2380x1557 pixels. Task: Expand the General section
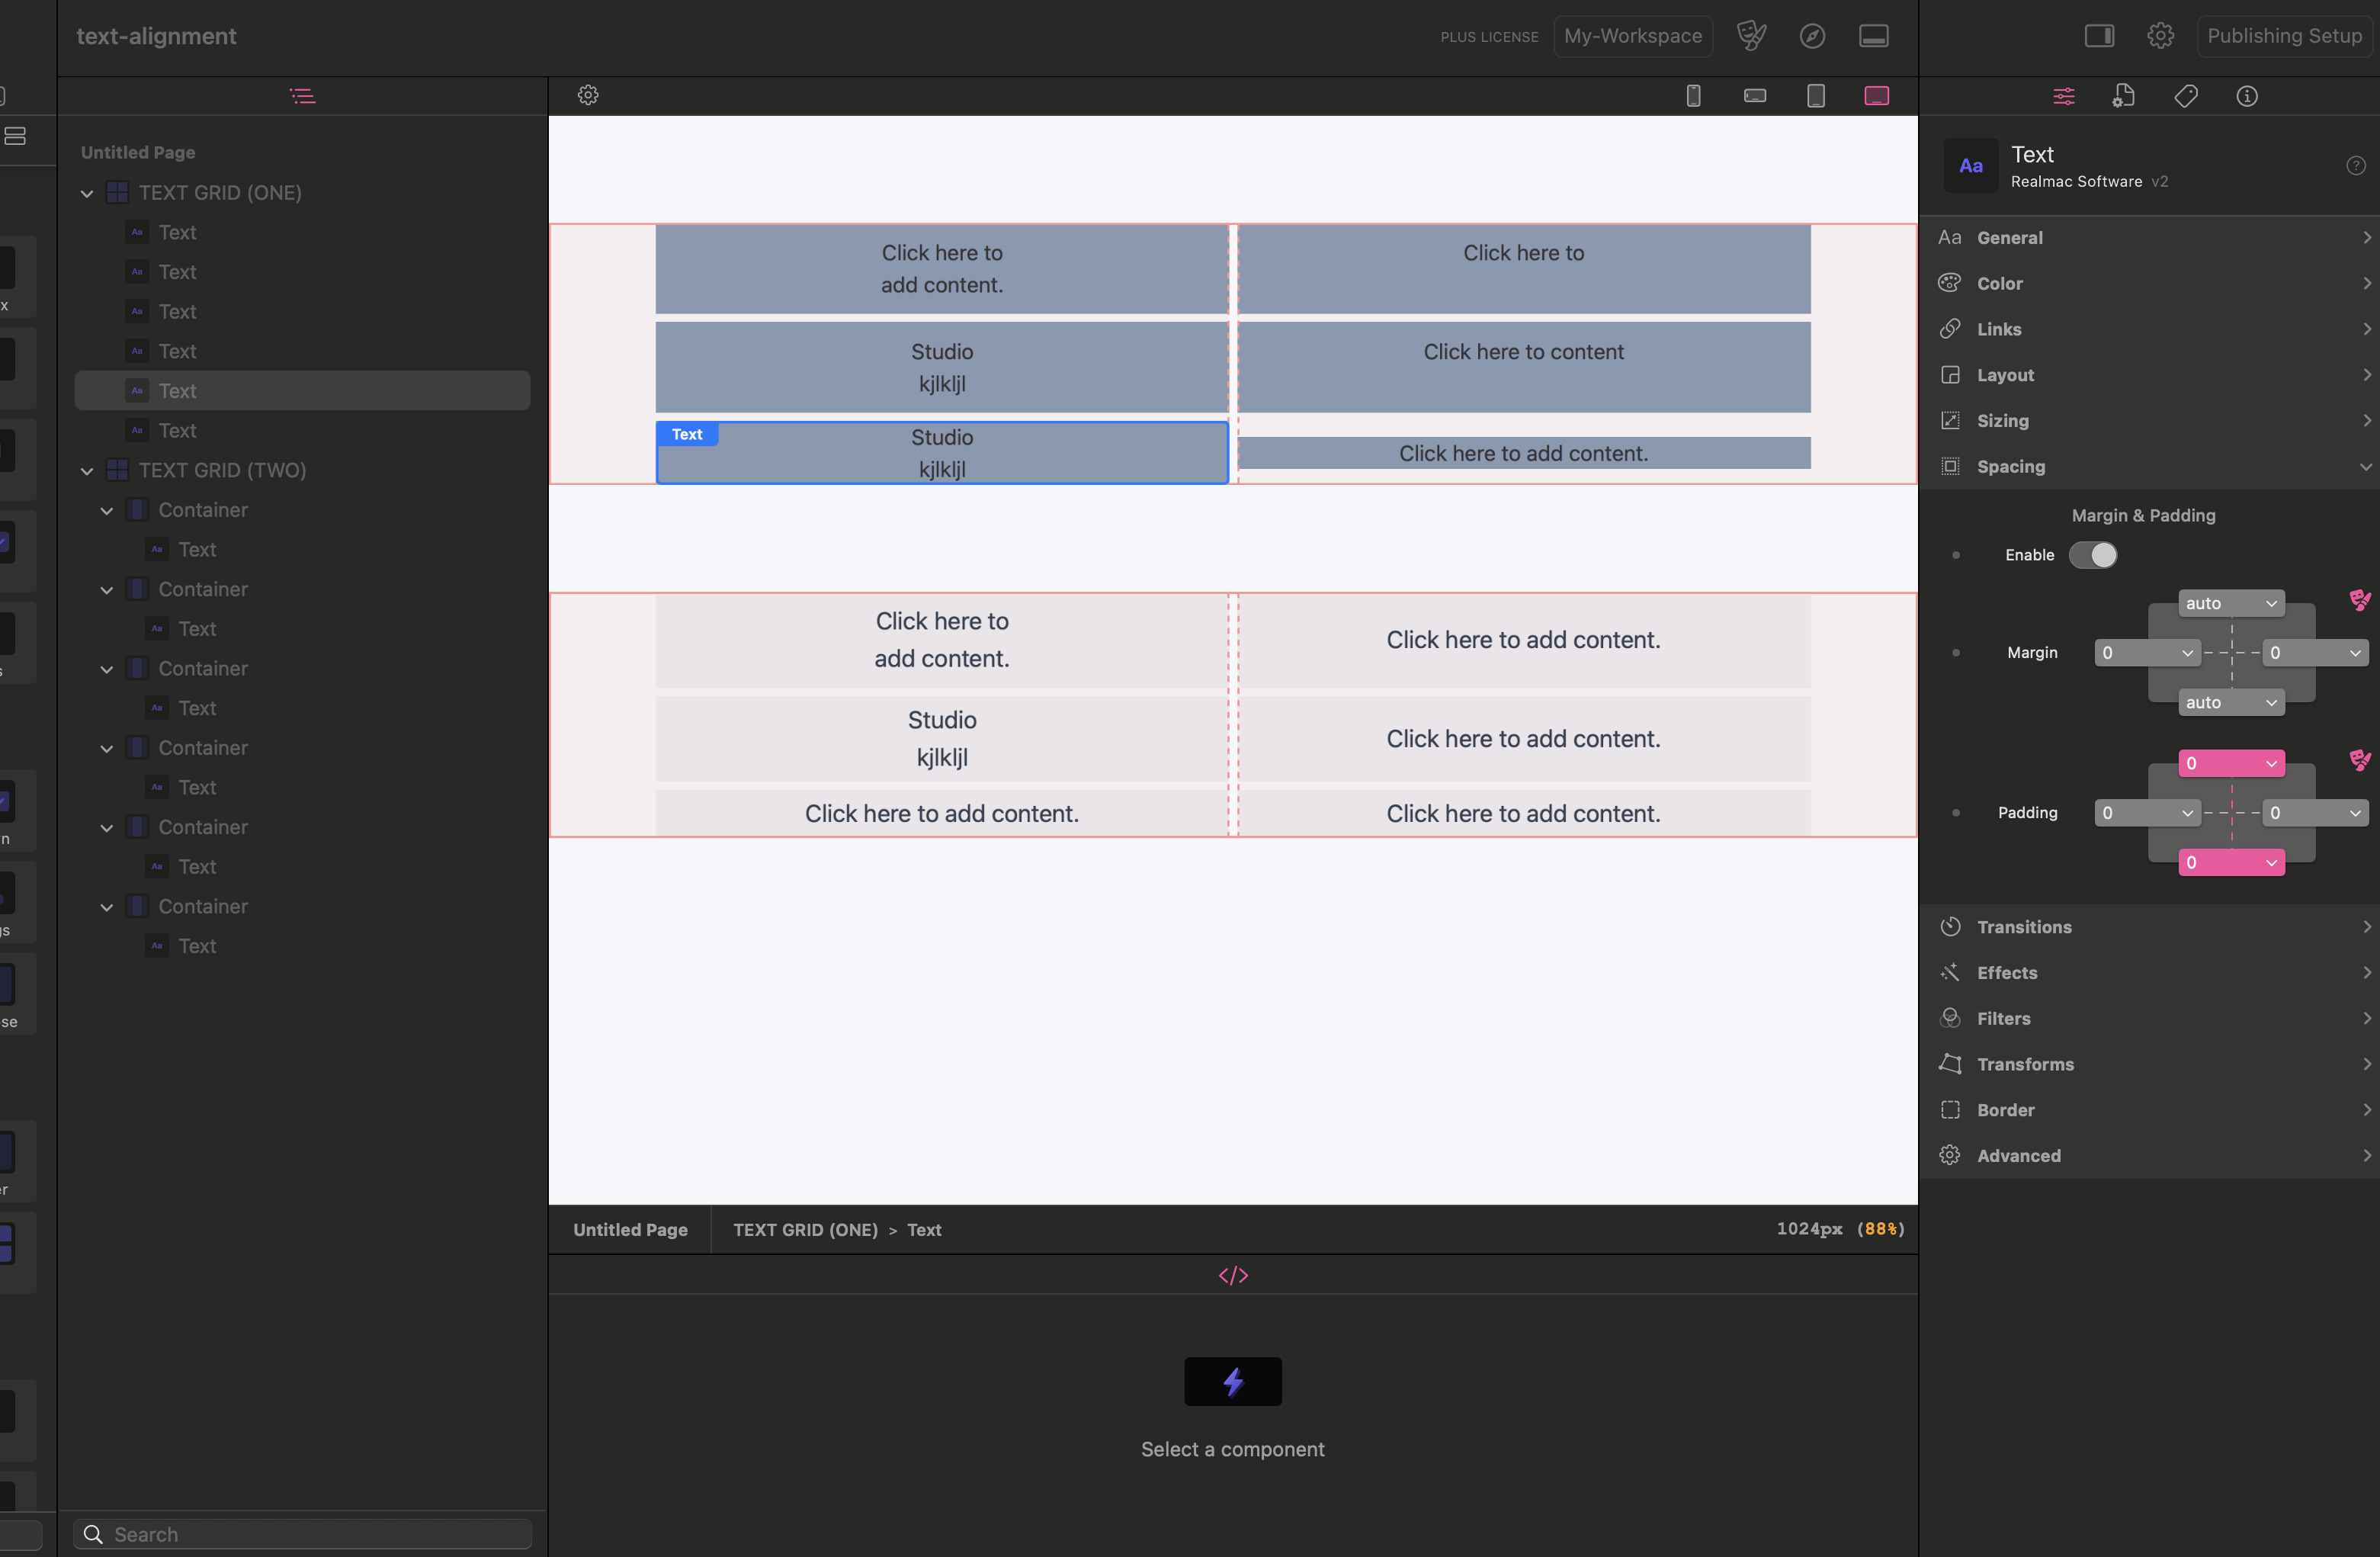[x=2150, y=238]
